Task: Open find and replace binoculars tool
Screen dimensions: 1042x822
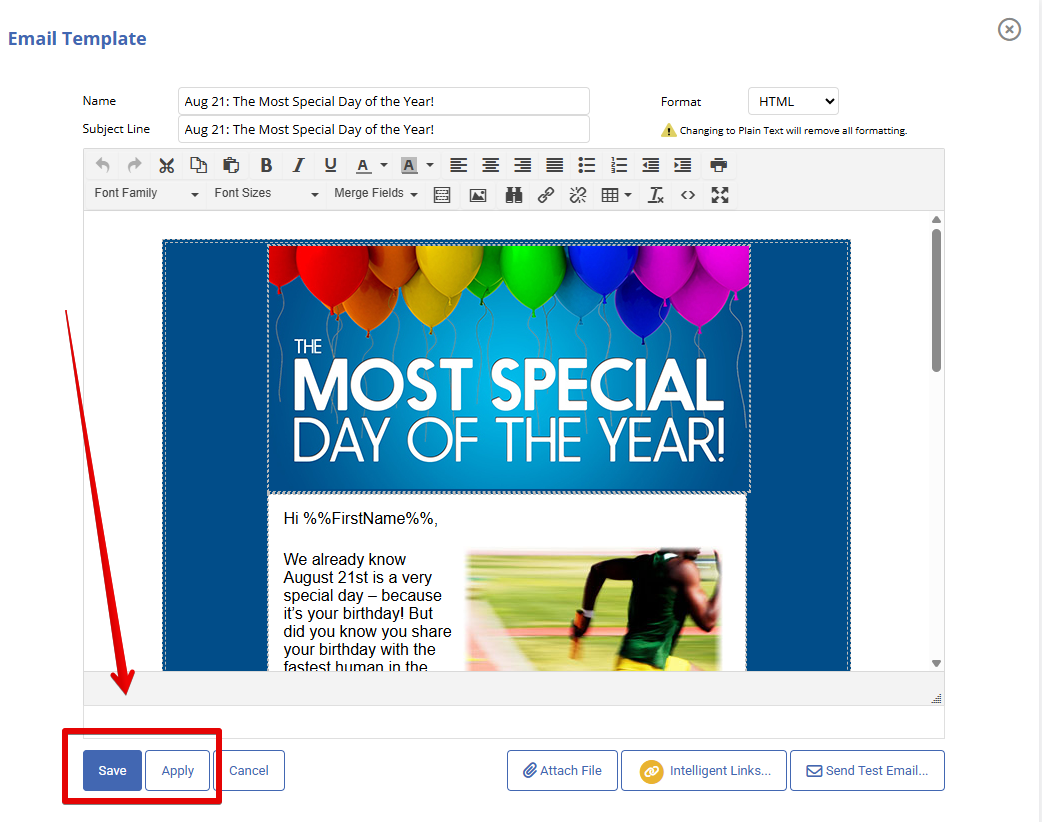Action: tap(514, 195)
